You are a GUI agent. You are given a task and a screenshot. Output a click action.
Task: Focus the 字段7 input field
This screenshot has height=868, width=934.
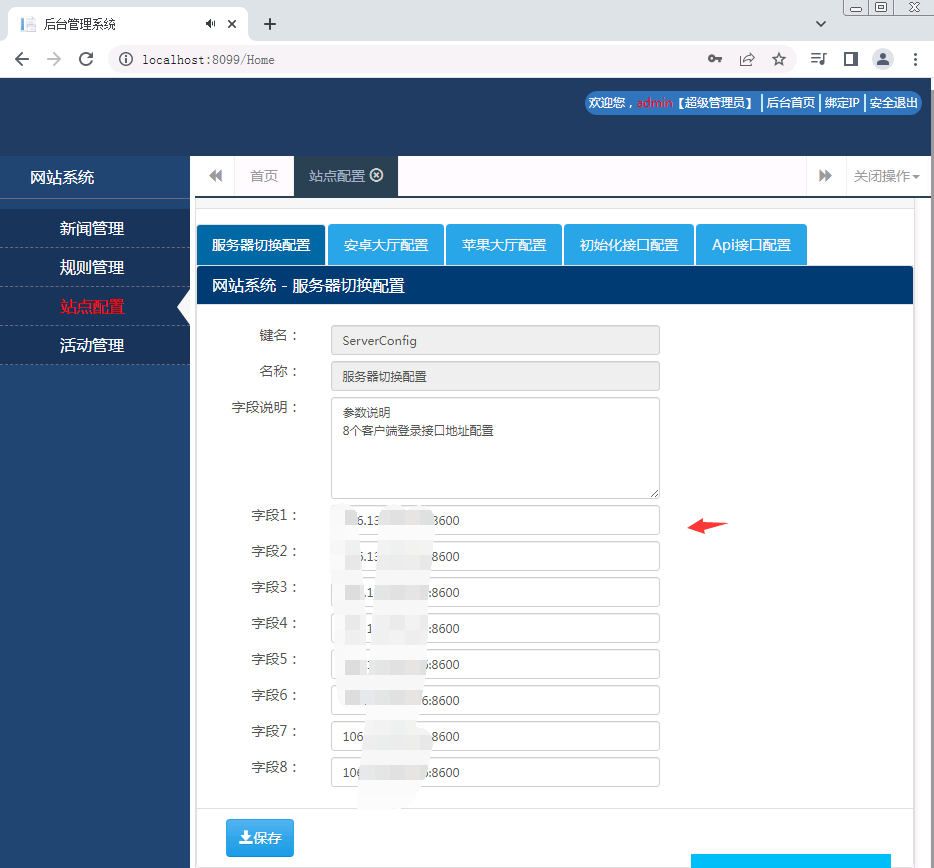[x=495, y=736]
